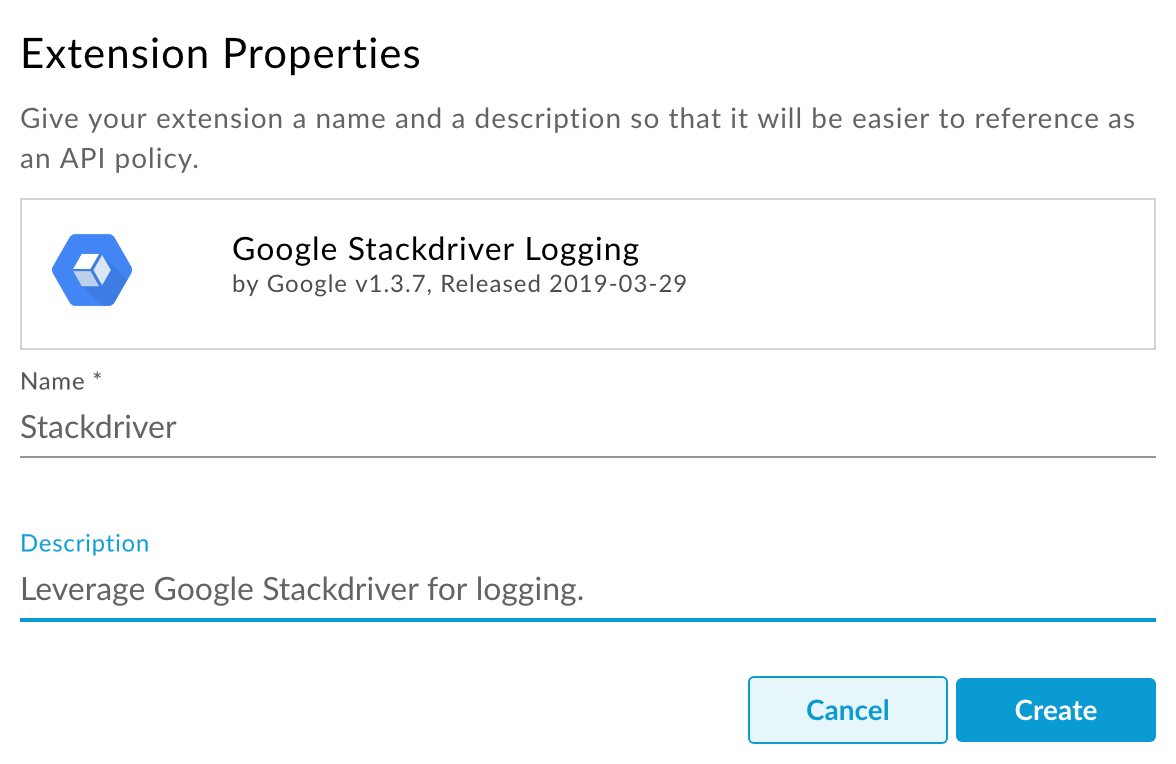Click the Google Stackdriver Logging hexagon icon
This screenshot has width=1176, height=764.
tap(92, 270)
